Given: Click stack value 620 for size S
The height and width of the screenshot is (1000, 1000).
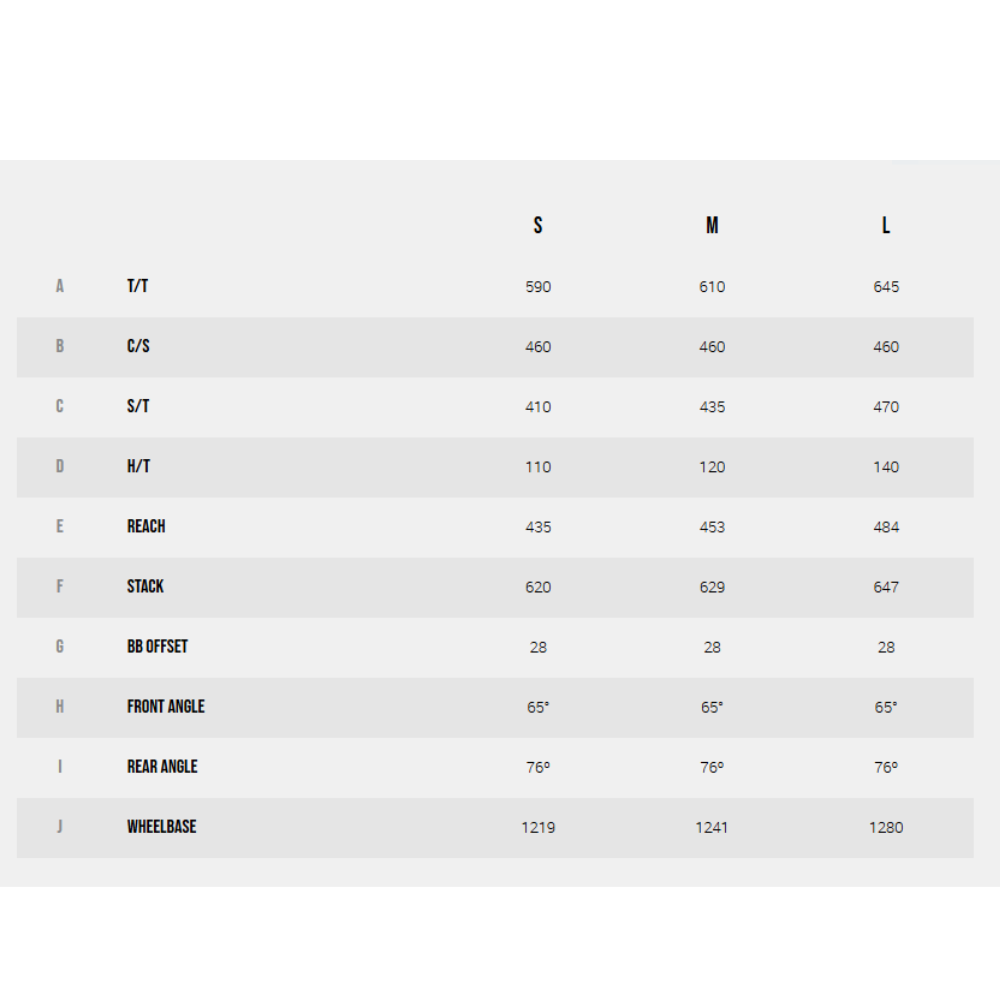Looking at the screenshot, I should point(538,587).
